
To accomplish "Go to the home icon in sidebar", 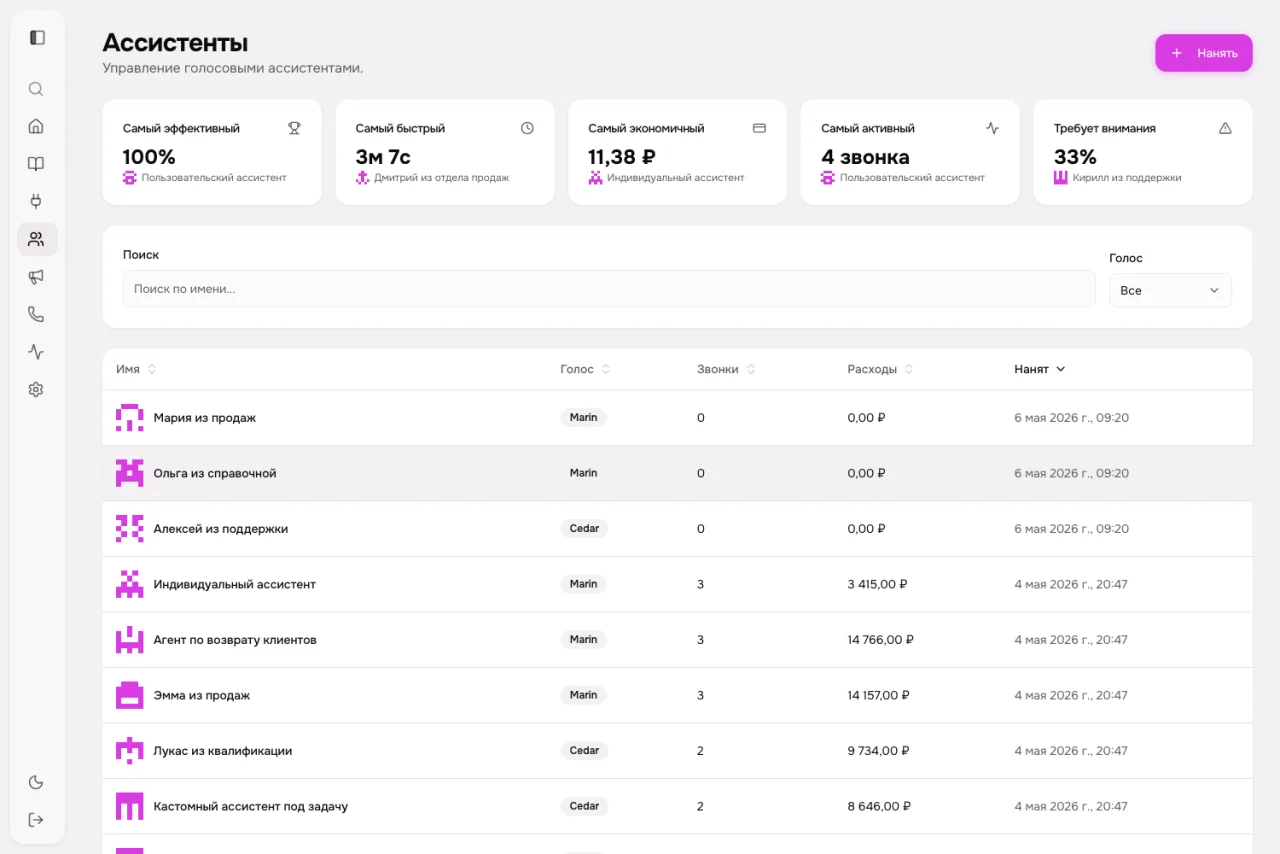I will point(36,126).
